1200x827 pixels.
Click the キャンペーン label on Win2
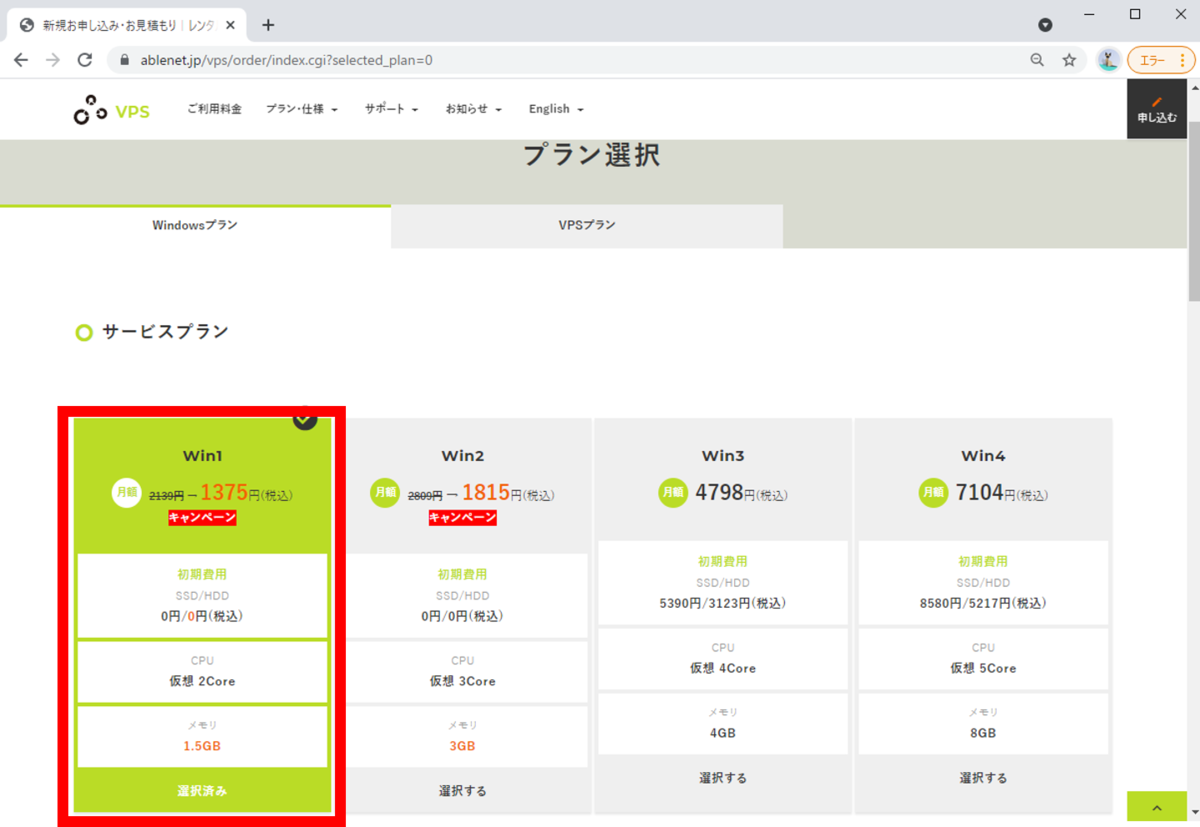coord(463,518)
